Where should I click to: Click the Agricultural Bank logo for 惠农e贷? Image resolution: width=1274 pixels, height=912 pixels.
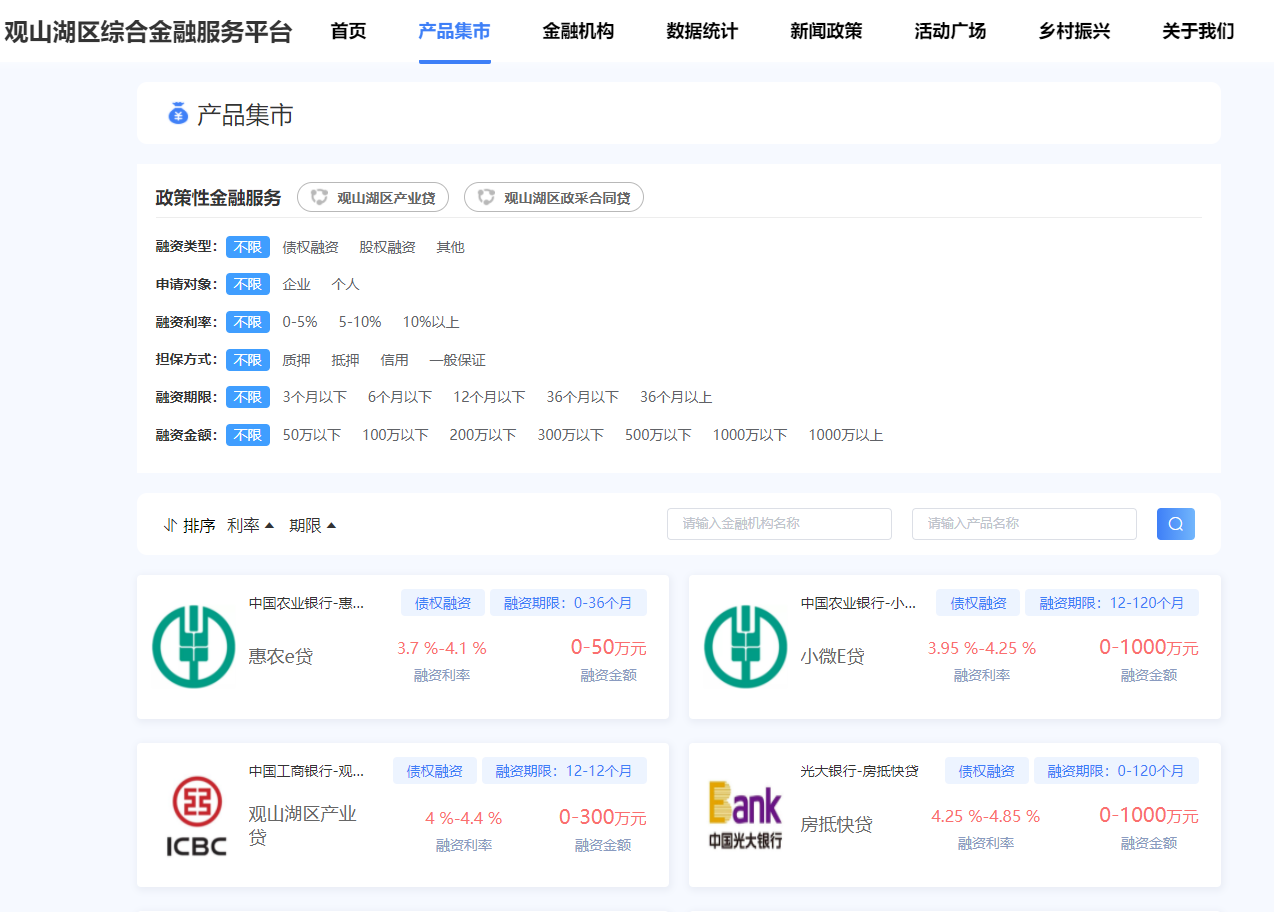pos(193,646)
